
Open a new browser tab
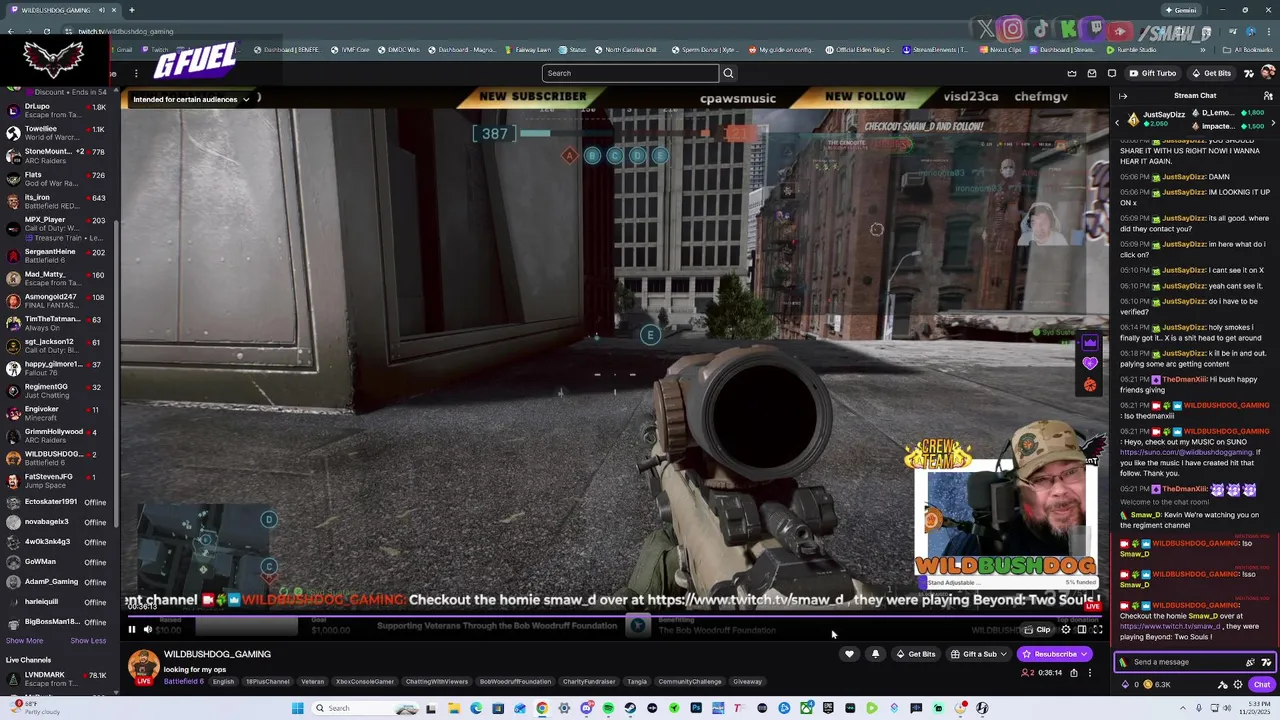click(131, 10)
